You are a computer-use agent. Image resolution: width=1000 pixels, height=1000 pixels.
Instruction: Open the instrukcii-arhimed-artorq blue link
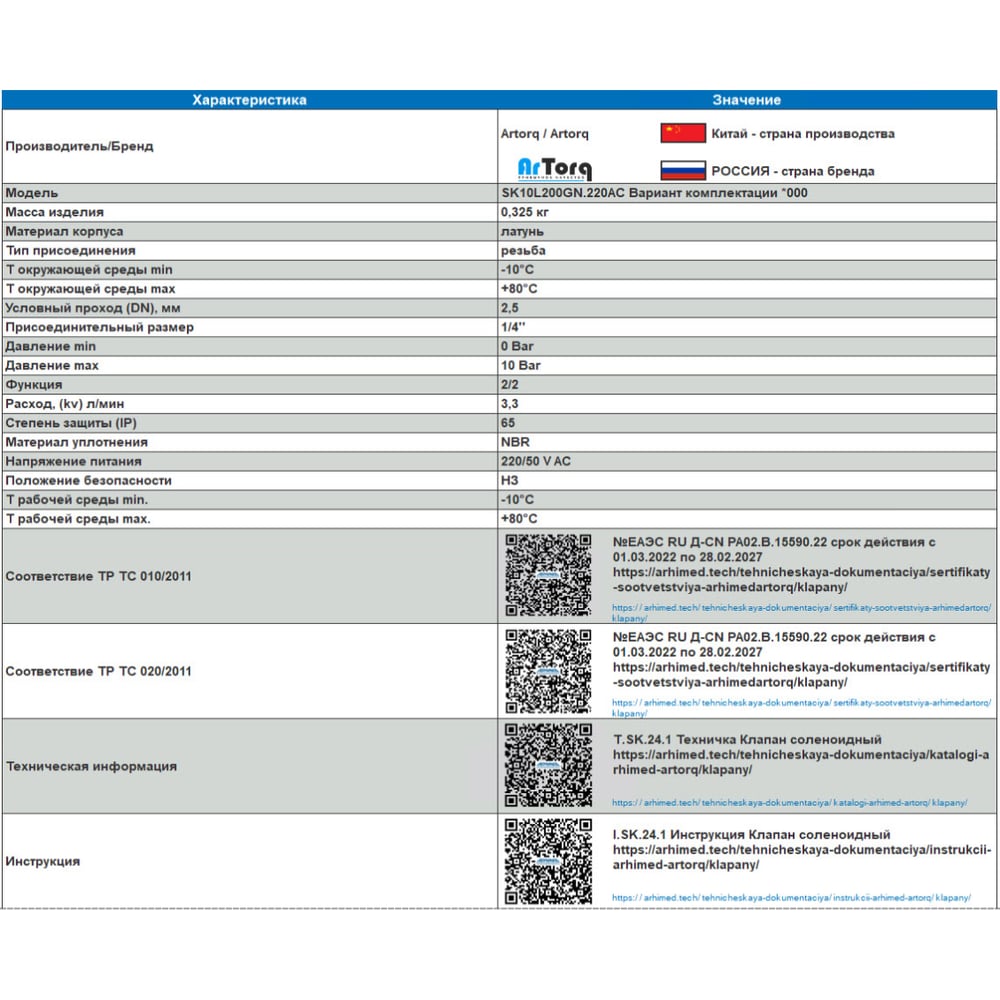[x=791, y=897]
